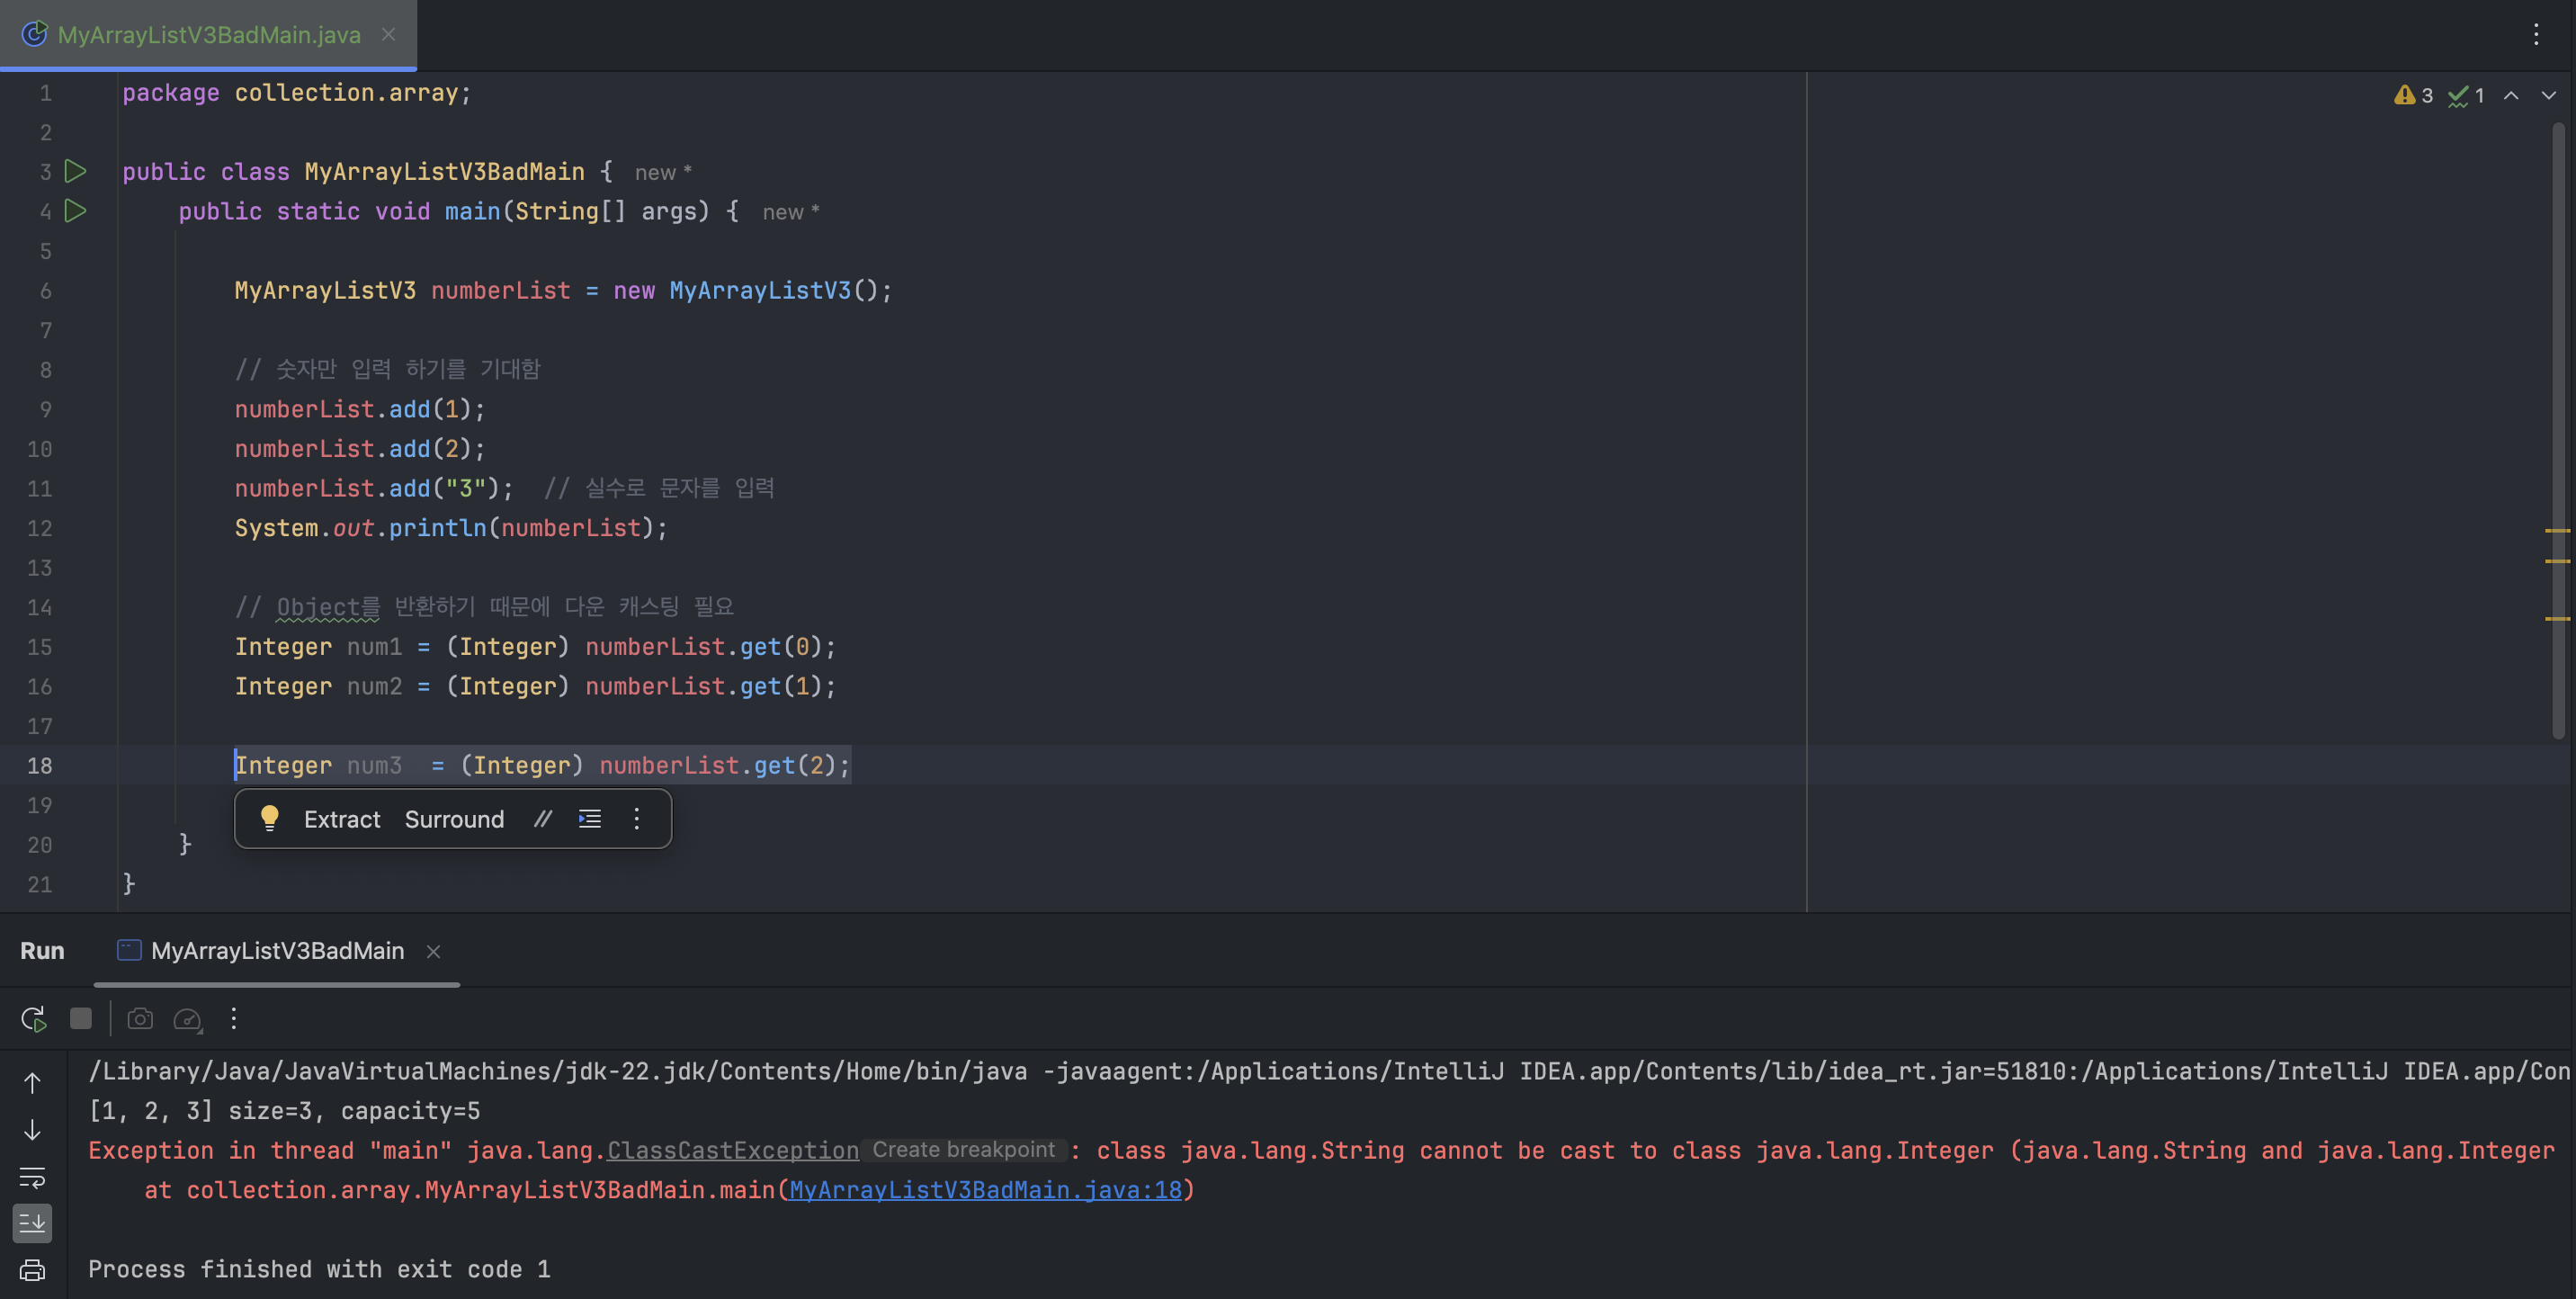Open floating toolbar three-dot menu

point(637,819)
